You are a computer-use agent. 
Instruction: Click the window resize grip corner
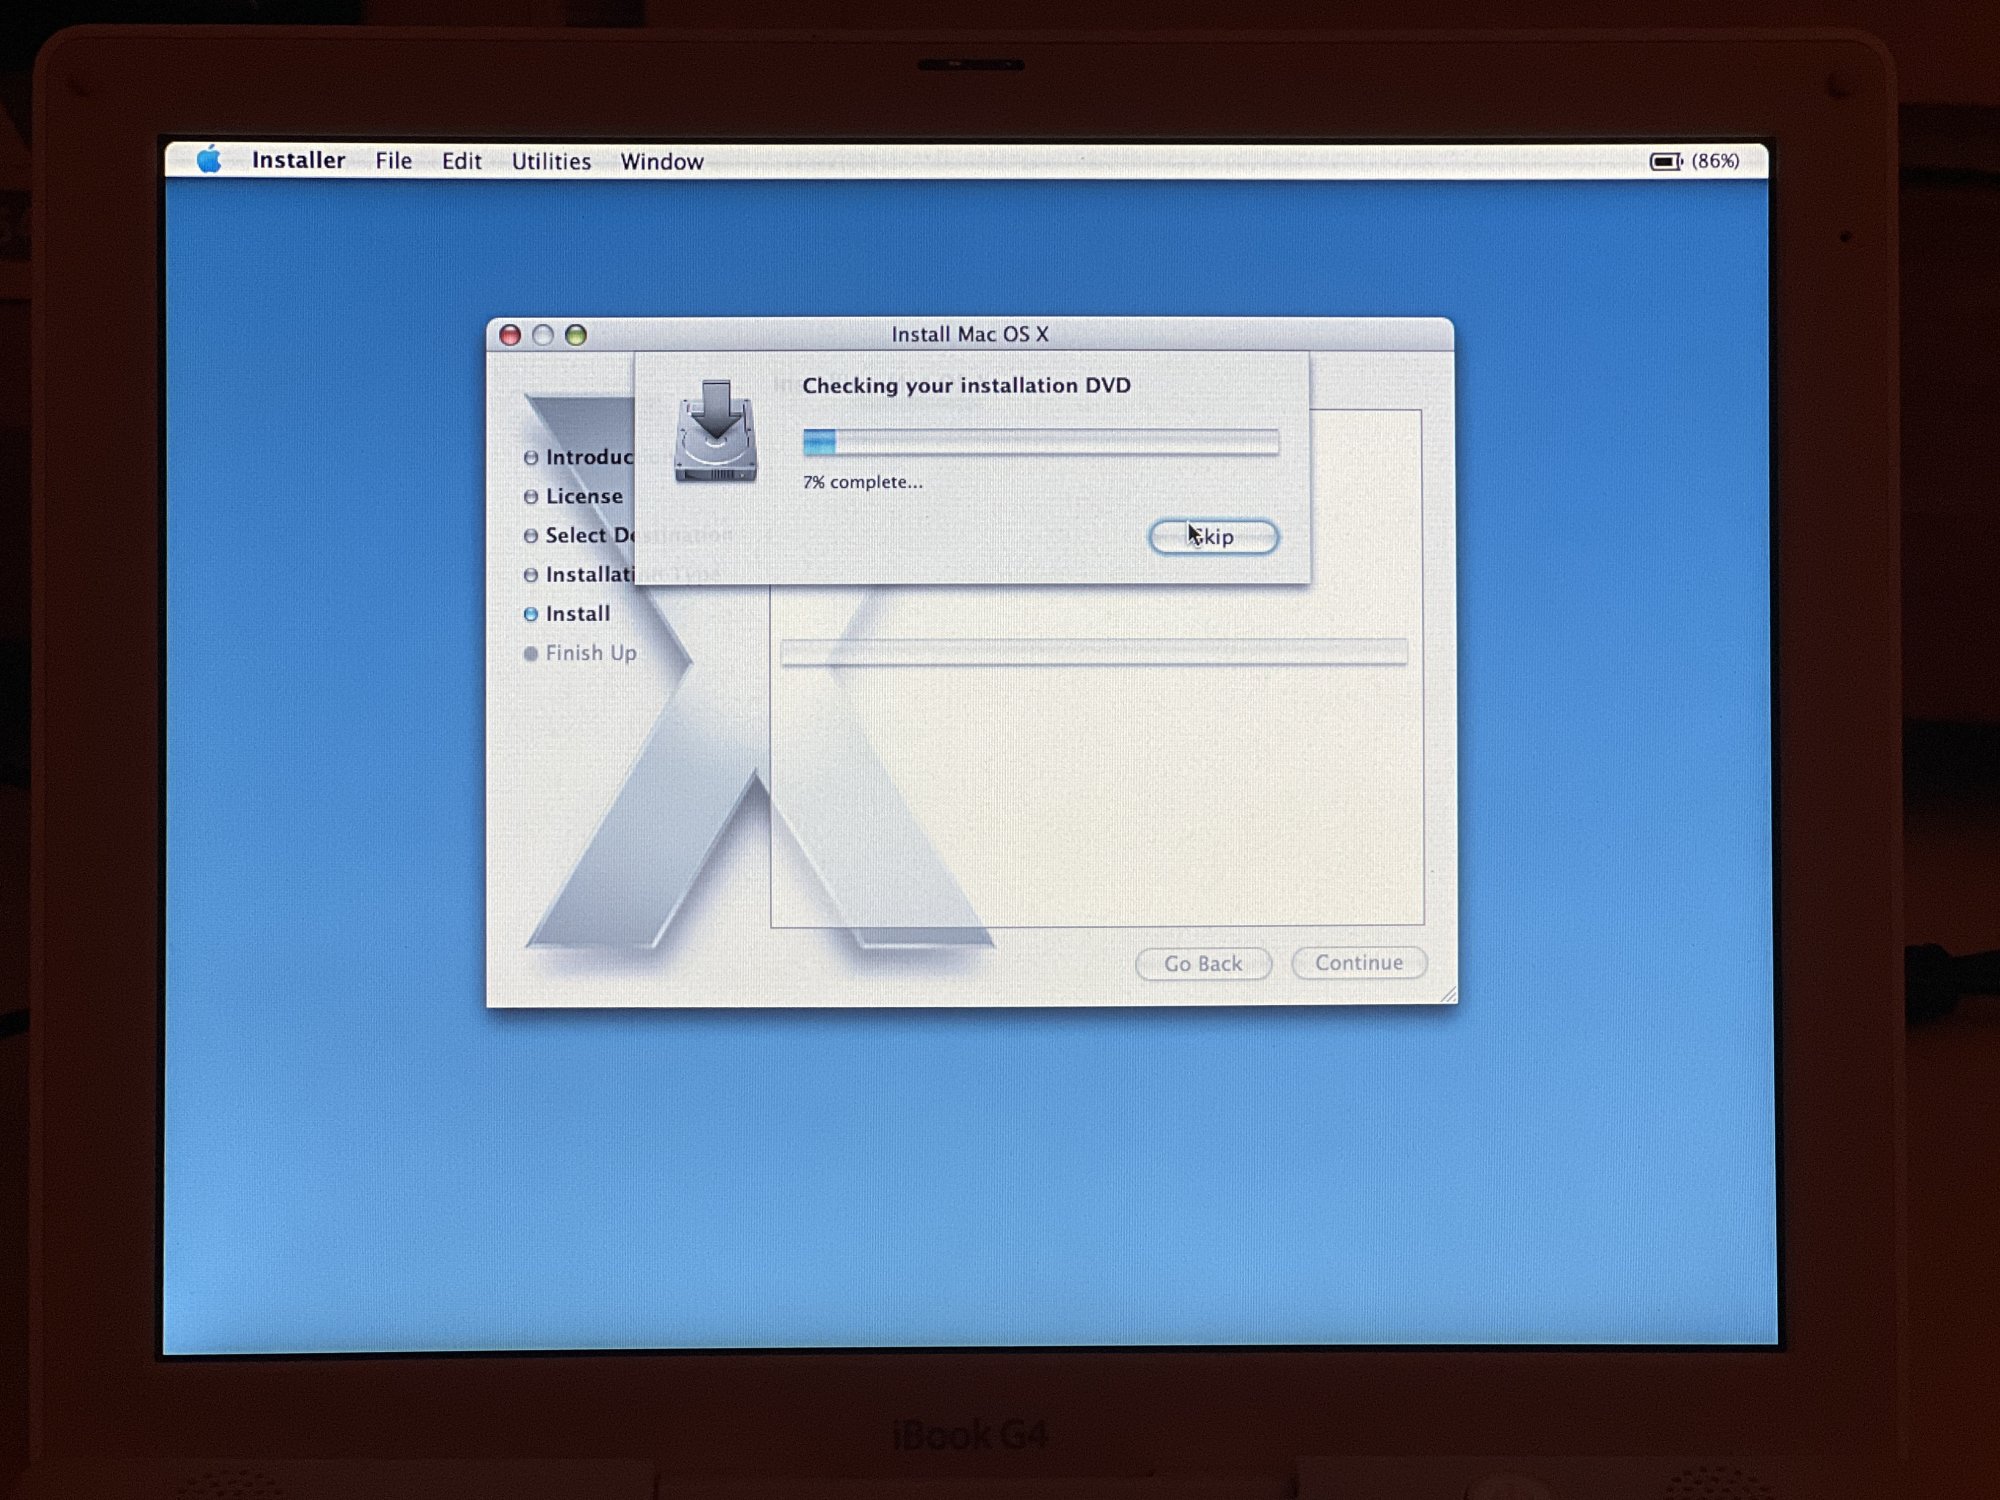[x=1448, y=993]
